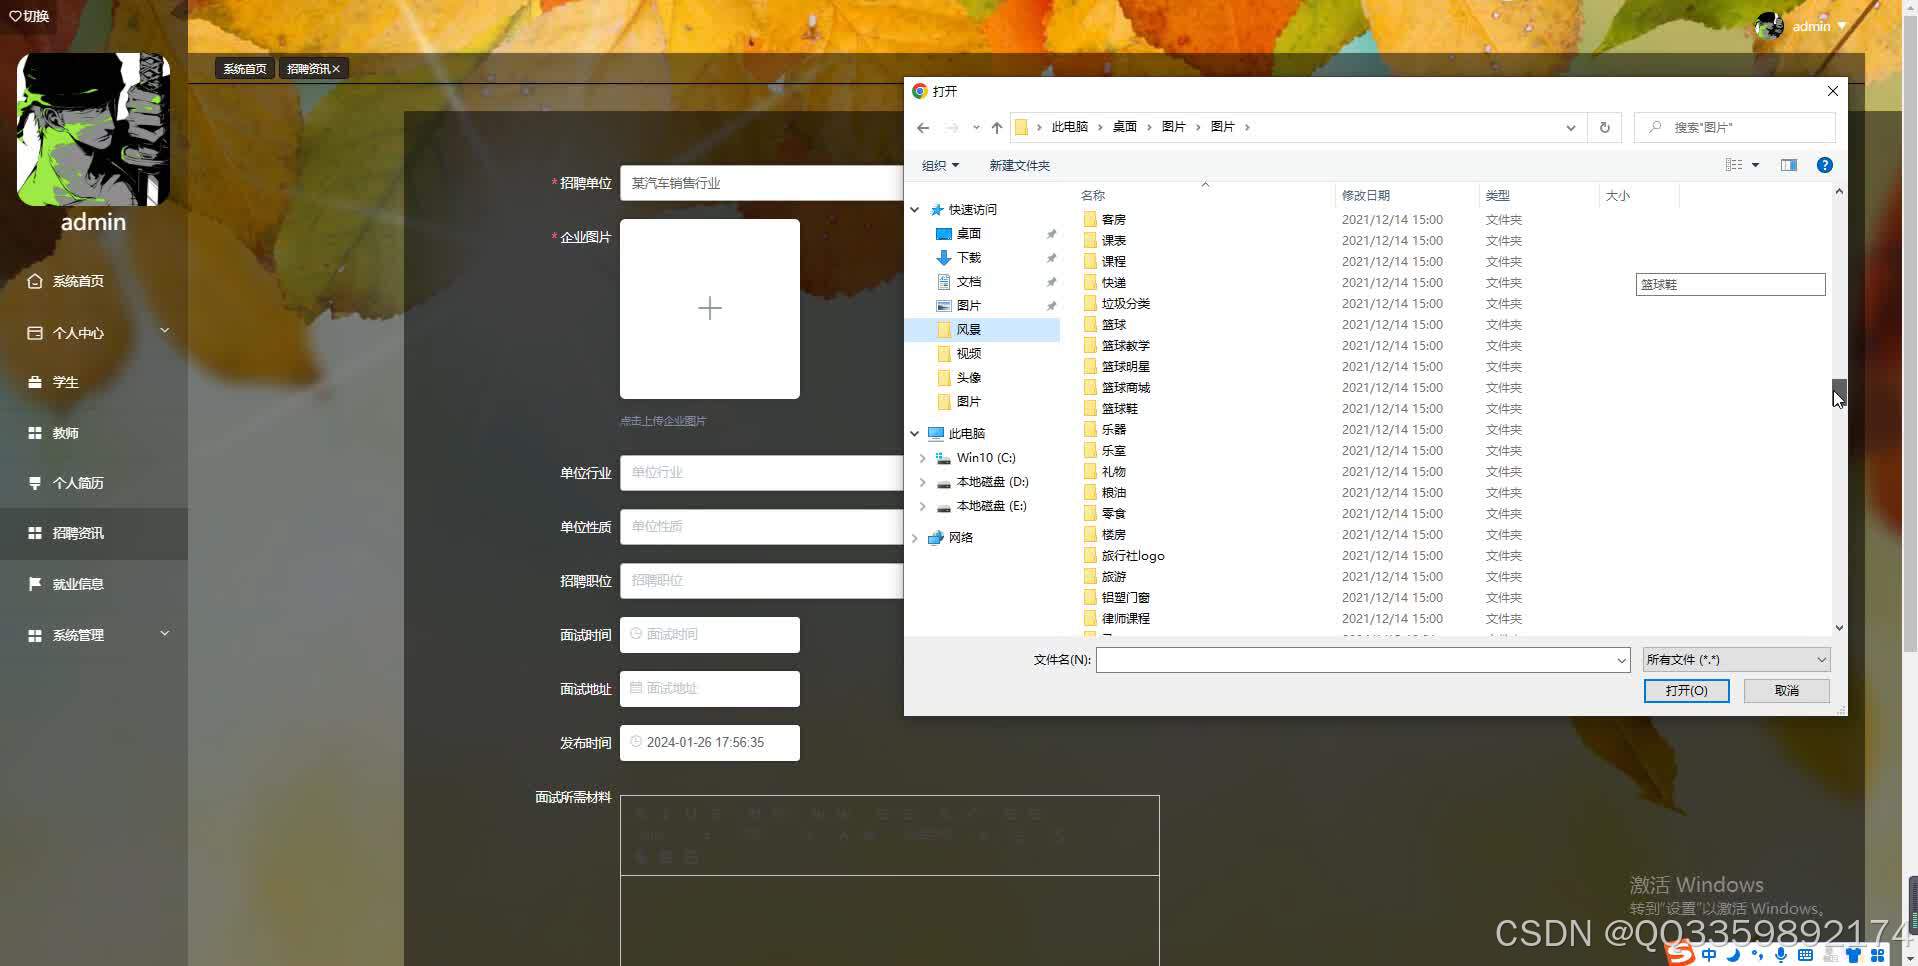Open the 组织 menu

pyautogui.click(x=940, y=166)
